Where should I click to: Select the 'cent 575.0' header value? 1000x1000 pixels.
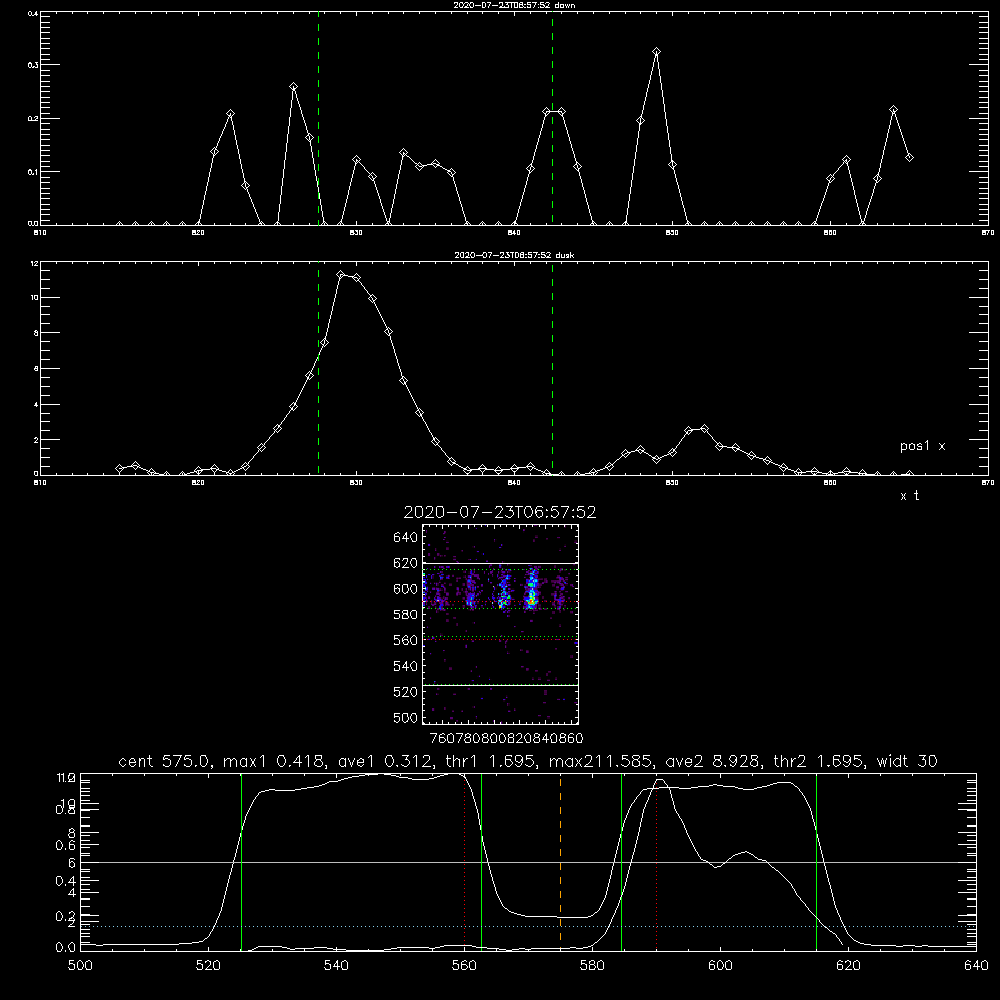click(164, 761)
